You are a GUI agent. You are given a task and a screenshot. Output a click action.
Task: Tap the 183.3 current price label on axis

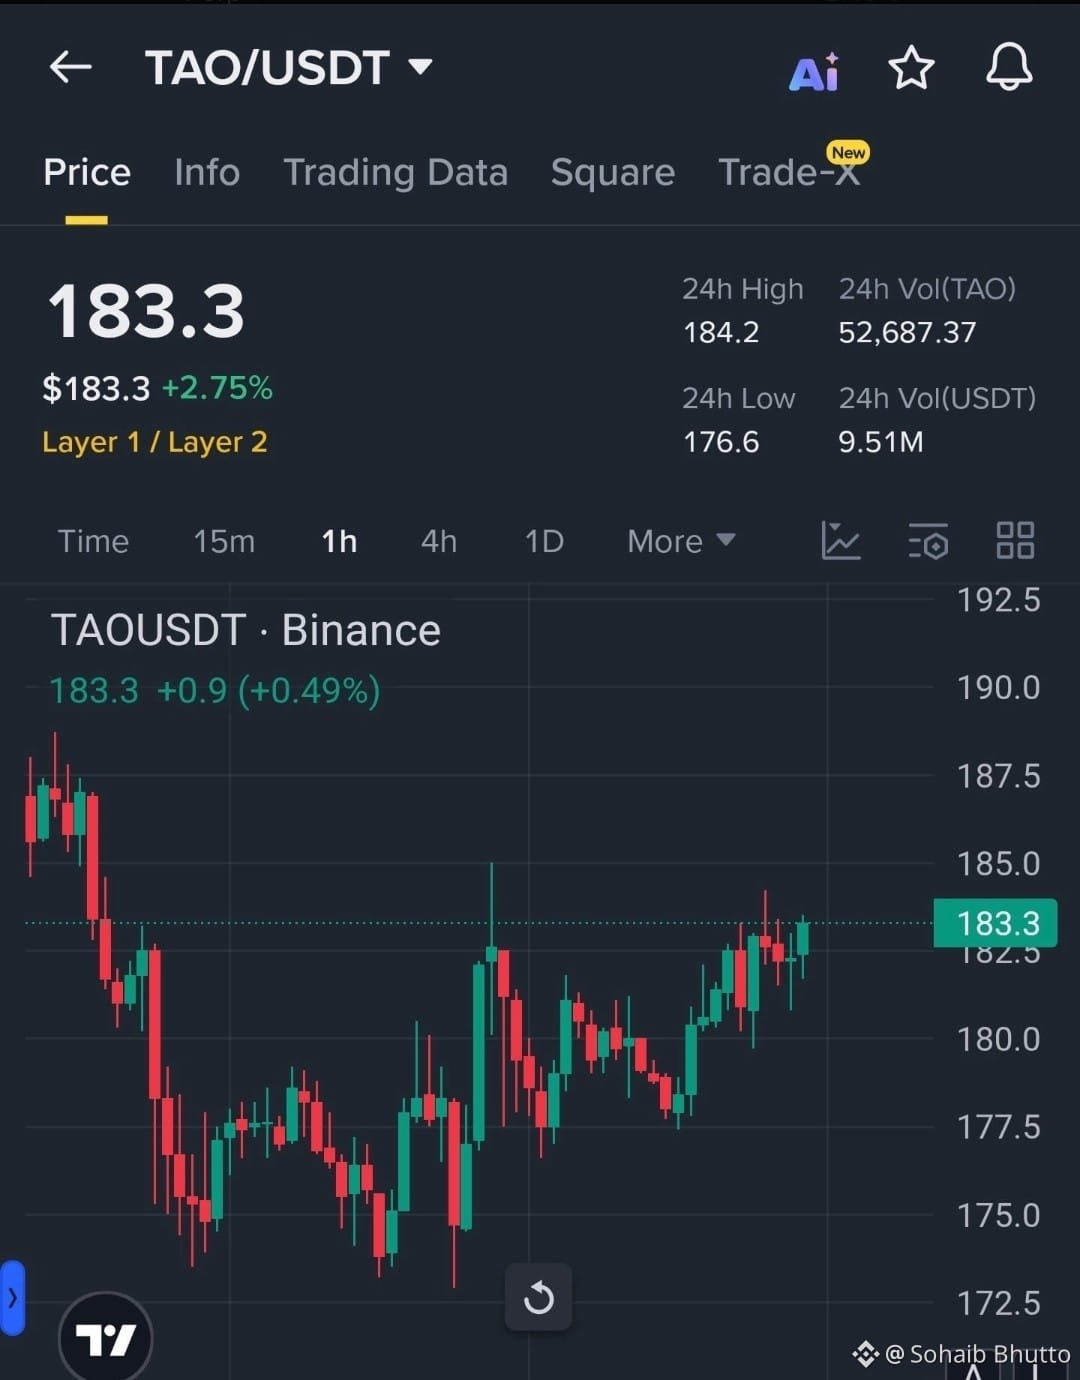tap(995, 923)
